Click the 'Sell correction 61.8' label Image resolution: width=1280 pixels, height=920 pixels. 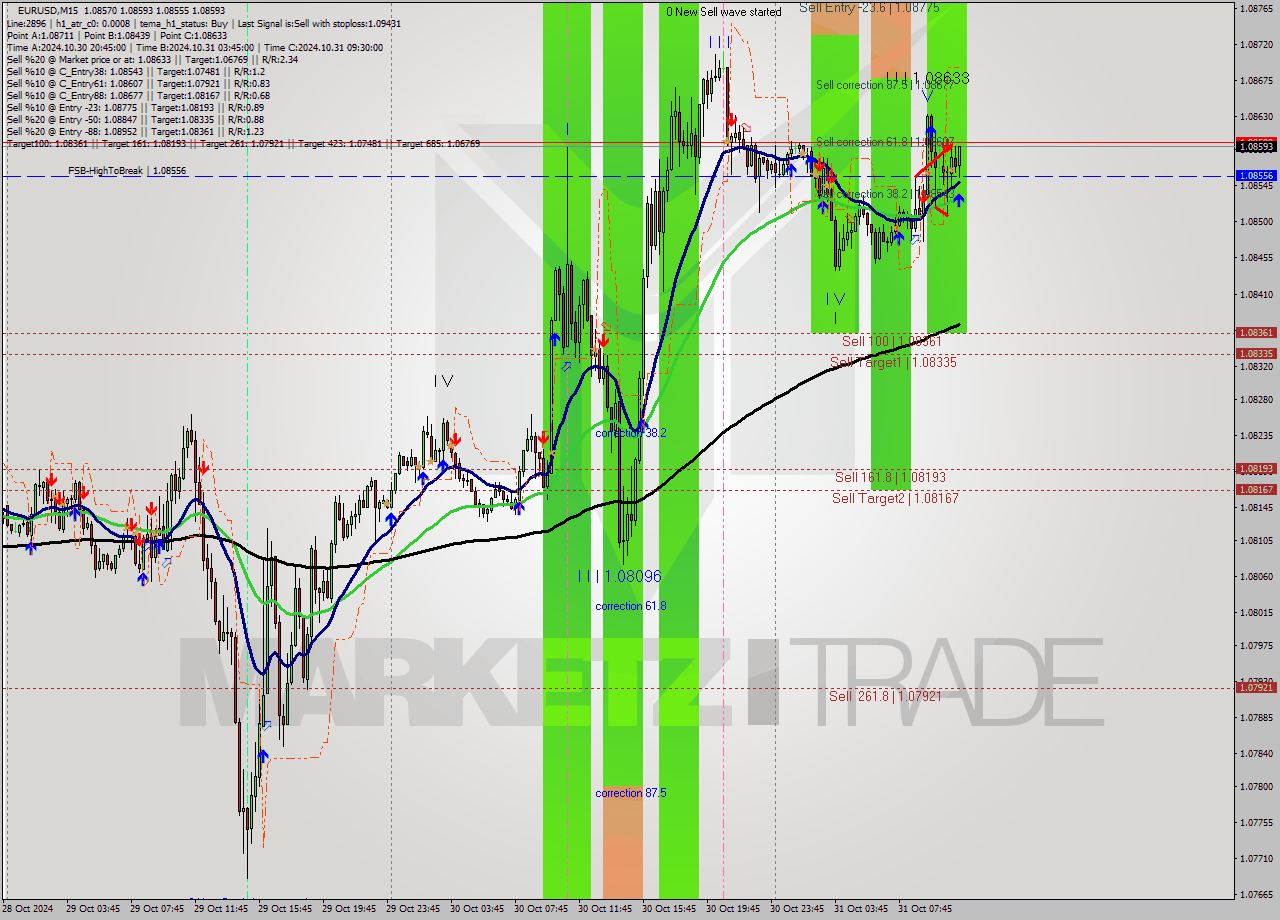[x=885, y=142]
